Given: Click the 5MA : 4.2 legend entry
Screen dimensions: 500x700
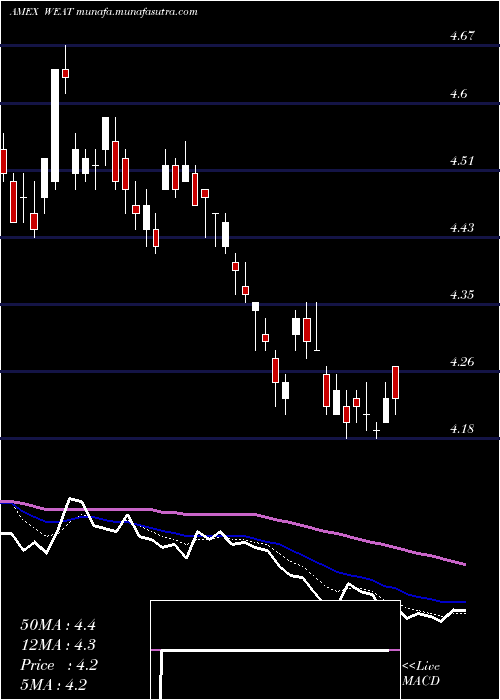Looking at the screenshot, I should click(x=54, y=685).
